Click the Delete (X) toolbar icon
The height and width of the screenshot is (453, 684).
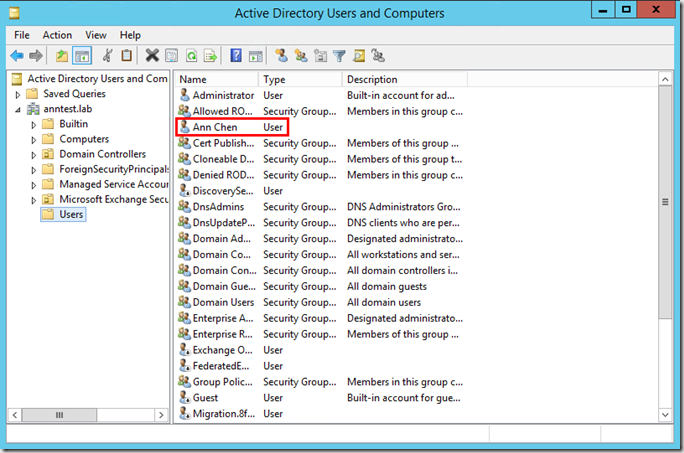[152, 56]
